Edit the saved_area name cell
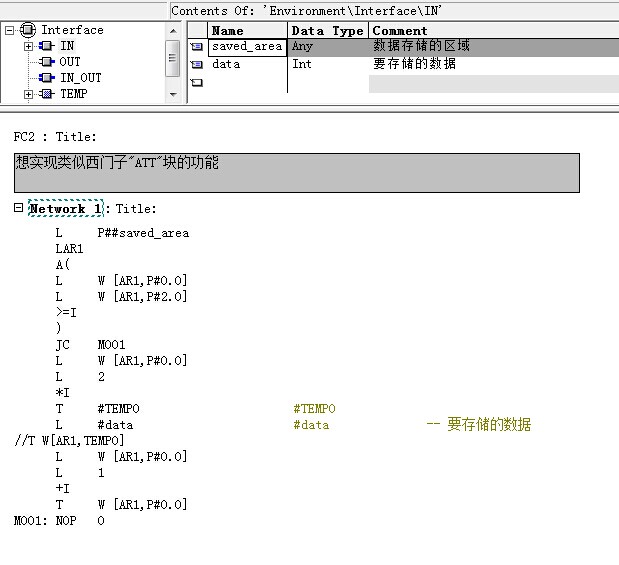The height and width of the screenshot is (565, 619). tap(248, 47)
